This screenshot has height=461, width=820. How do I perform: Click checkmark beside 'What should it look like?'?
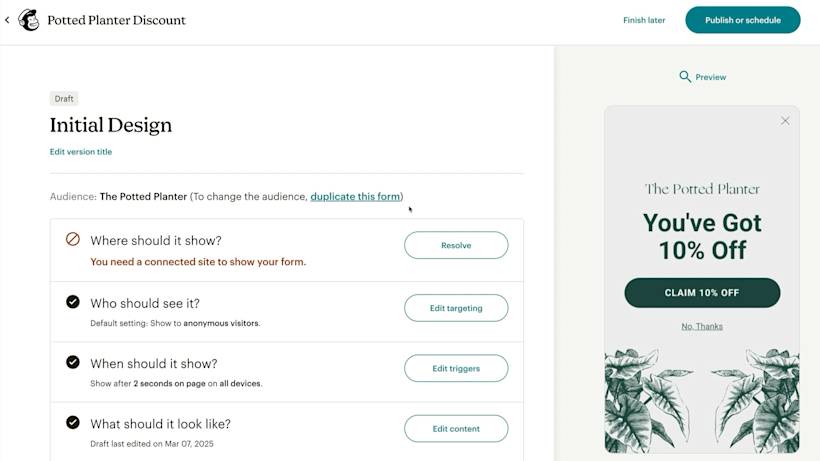coord(73,422)
